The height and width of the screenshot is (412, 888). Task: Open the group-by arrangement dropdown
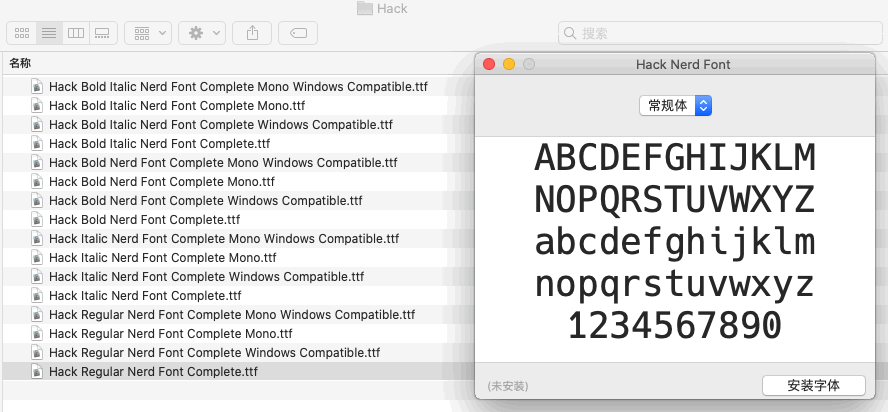click(148, 33)
